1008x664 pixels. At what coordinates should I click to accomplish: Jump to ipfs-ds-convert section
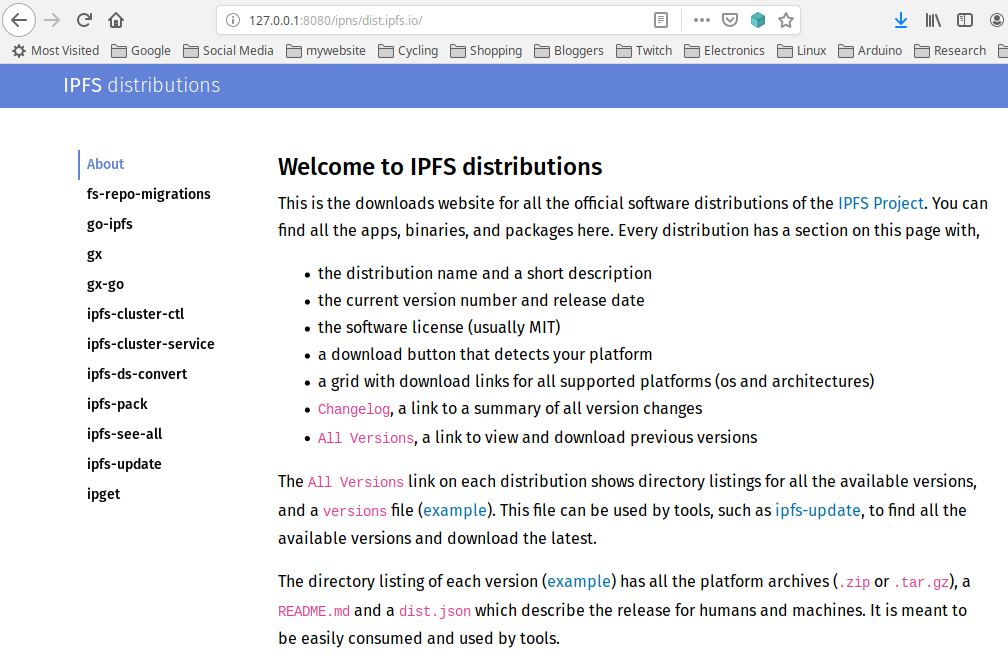(x=137, y=374)
